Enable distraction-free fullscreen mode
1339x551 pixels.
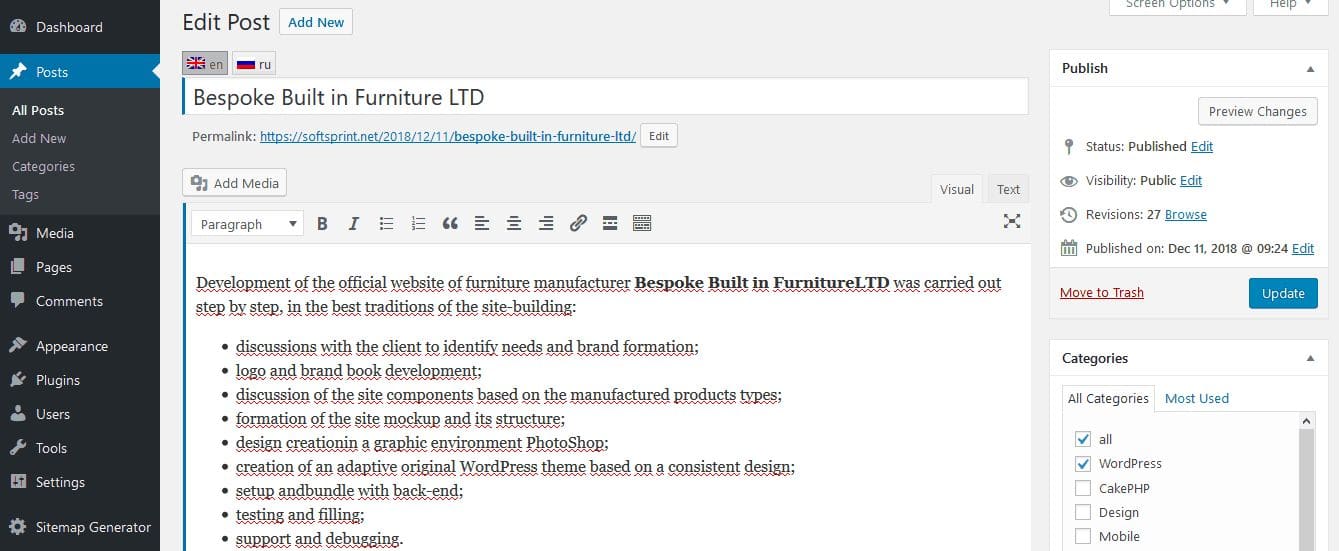point(1012,222)
